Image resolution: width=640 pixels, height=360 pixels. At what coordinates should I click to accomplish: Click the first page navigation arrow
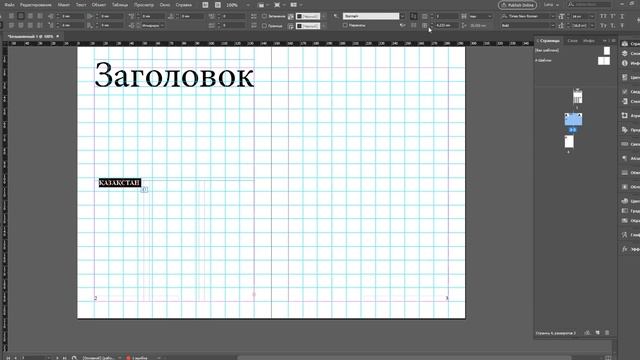(x=8, y=358)
